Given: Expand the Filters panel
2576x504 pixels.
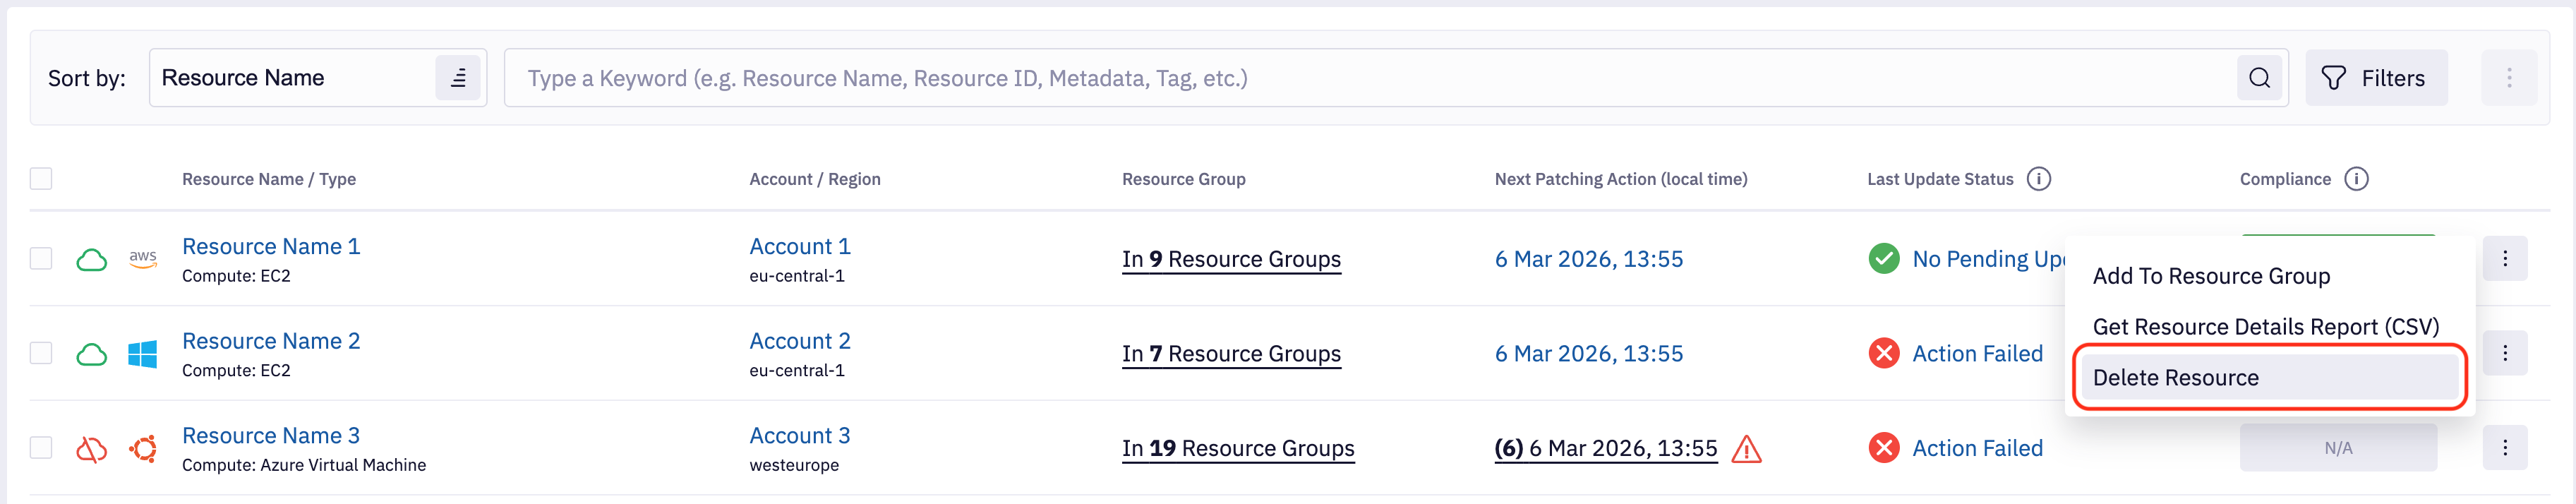Looking at the screenshot, I should pos(2375,78).
